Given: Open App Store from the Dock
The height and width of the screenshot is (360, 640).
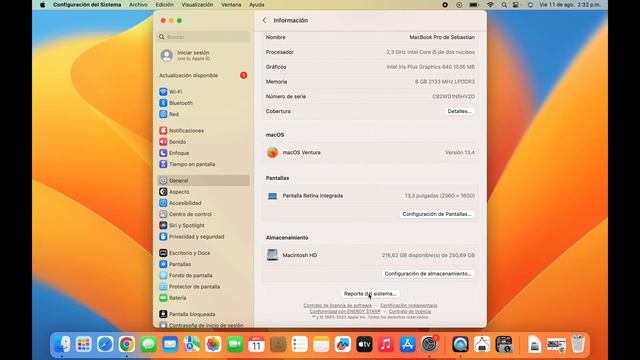Looking at the screenshot, I should click(408, 344).
